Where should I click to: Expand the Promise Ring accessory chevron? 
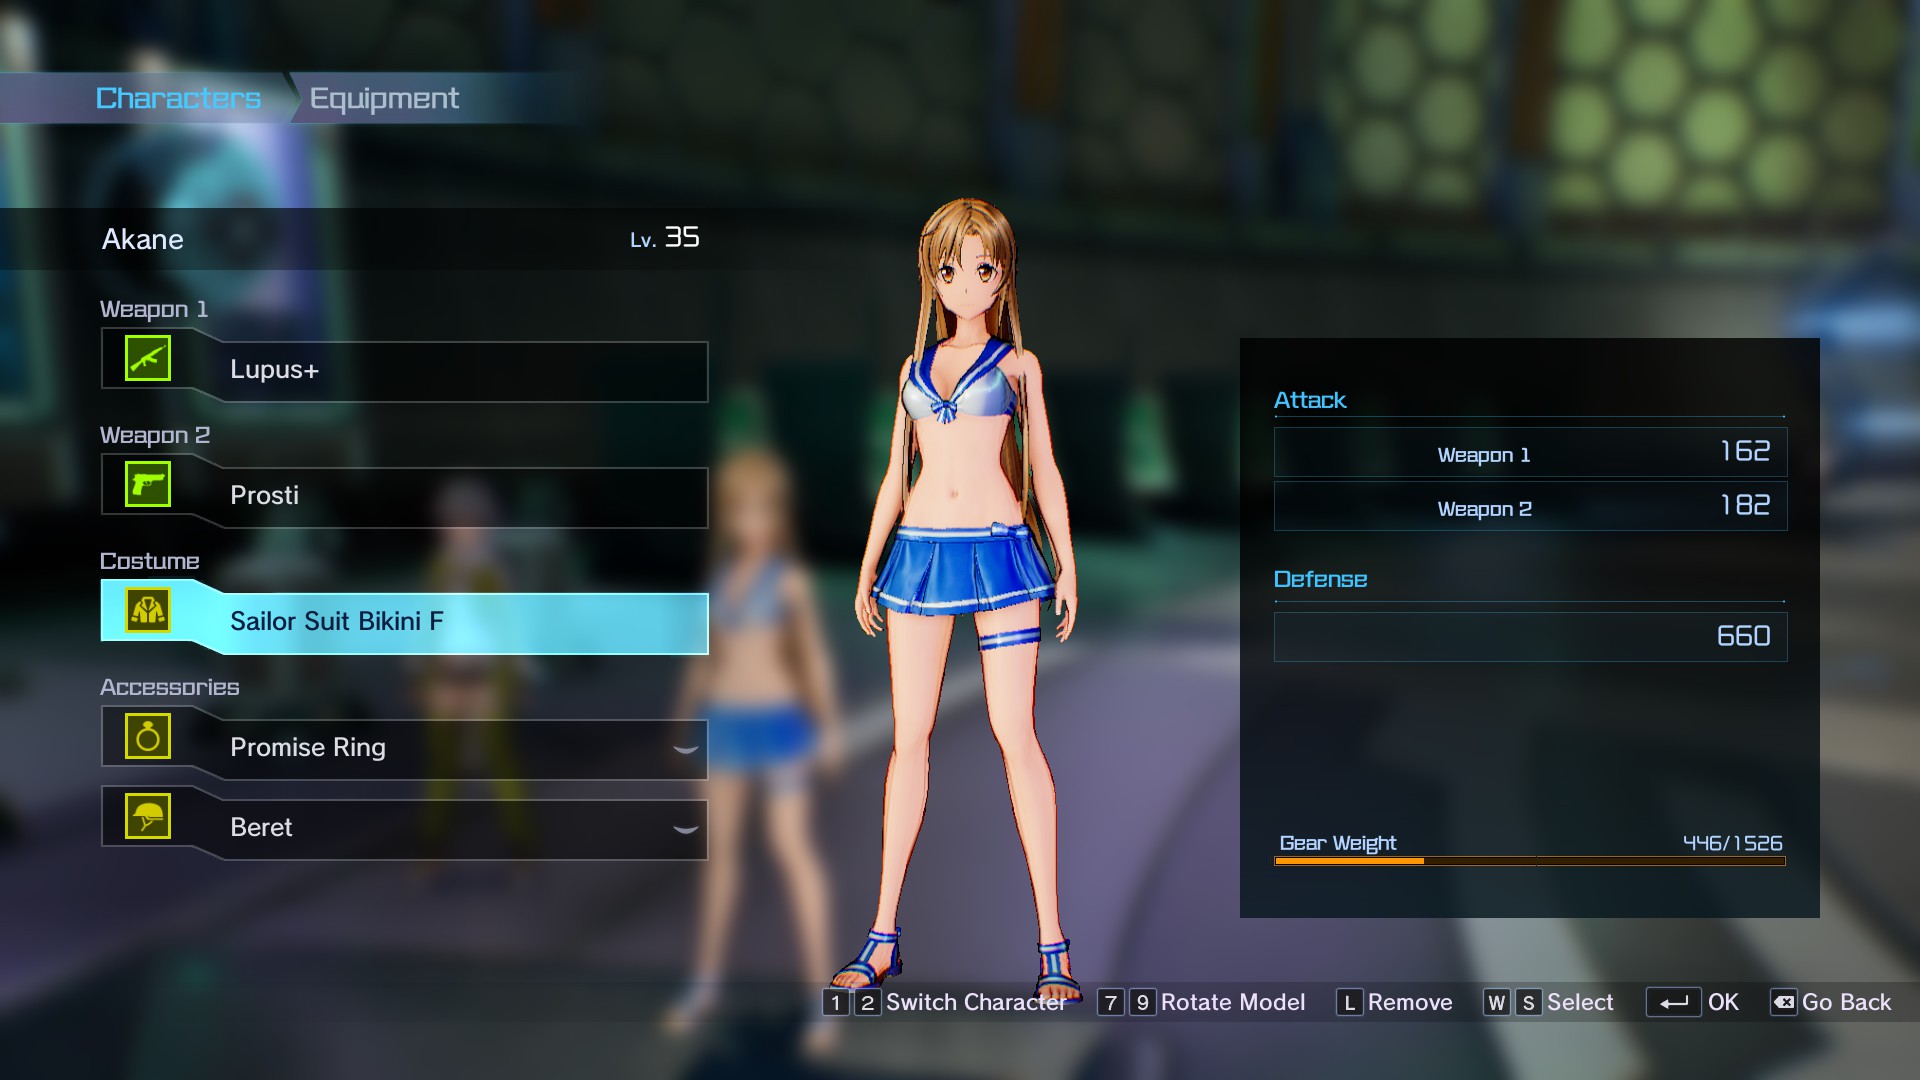point(685,749)
